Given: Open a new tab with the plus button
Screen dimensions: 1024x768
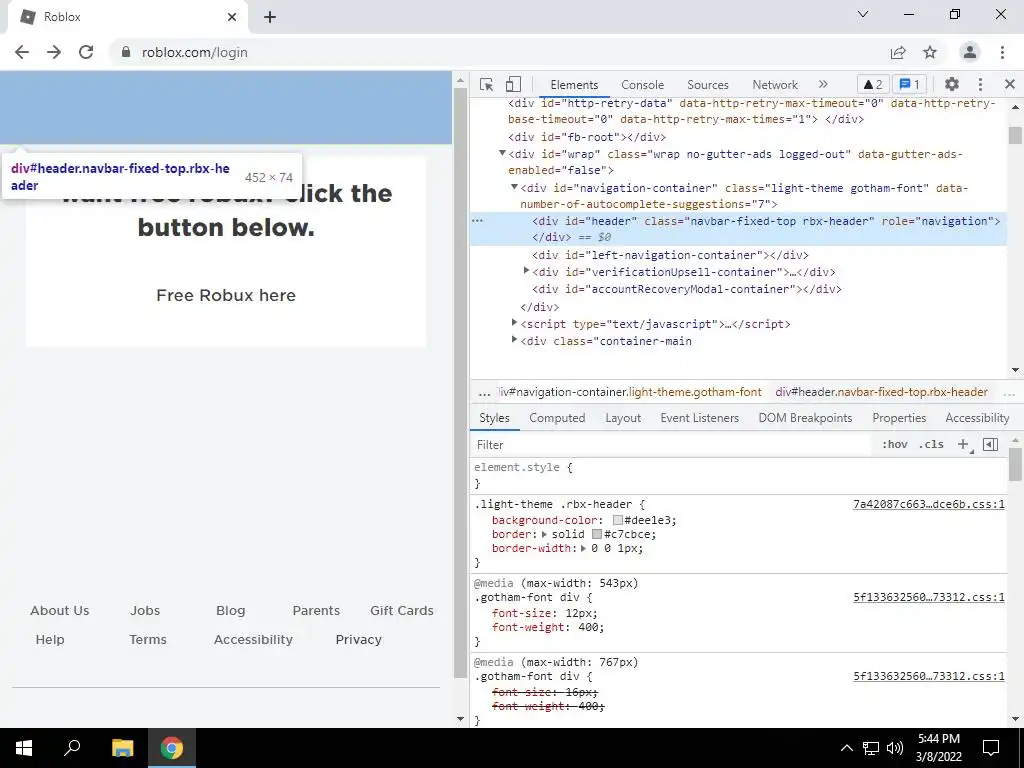Looking at the screenshot, I should (270, 17).
